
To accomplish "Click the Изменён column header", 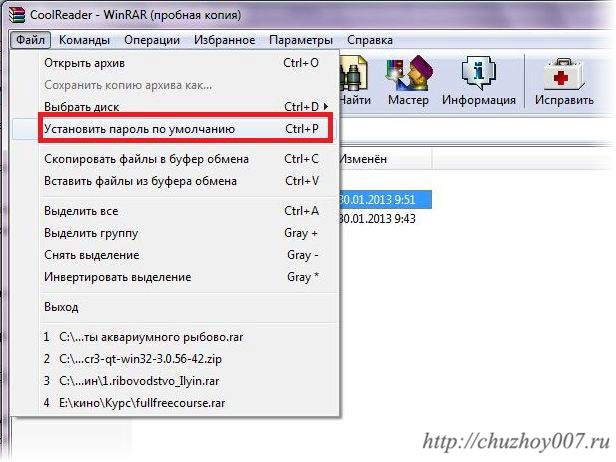I will (384, 159).
